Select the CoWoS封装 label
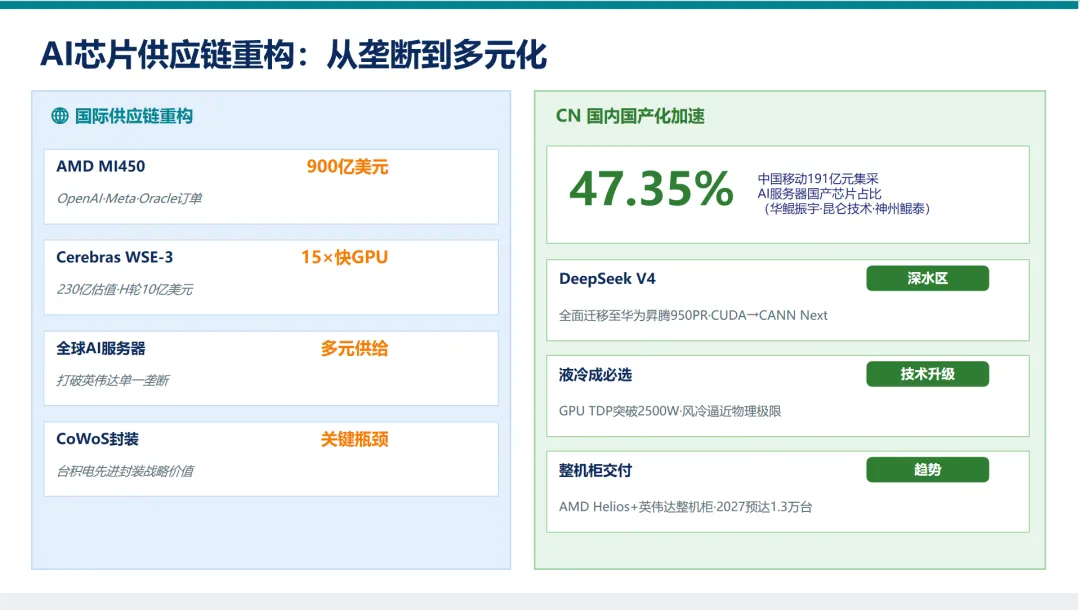The image size is (1080, 610). pyautogui.click(x=97, y=439)
